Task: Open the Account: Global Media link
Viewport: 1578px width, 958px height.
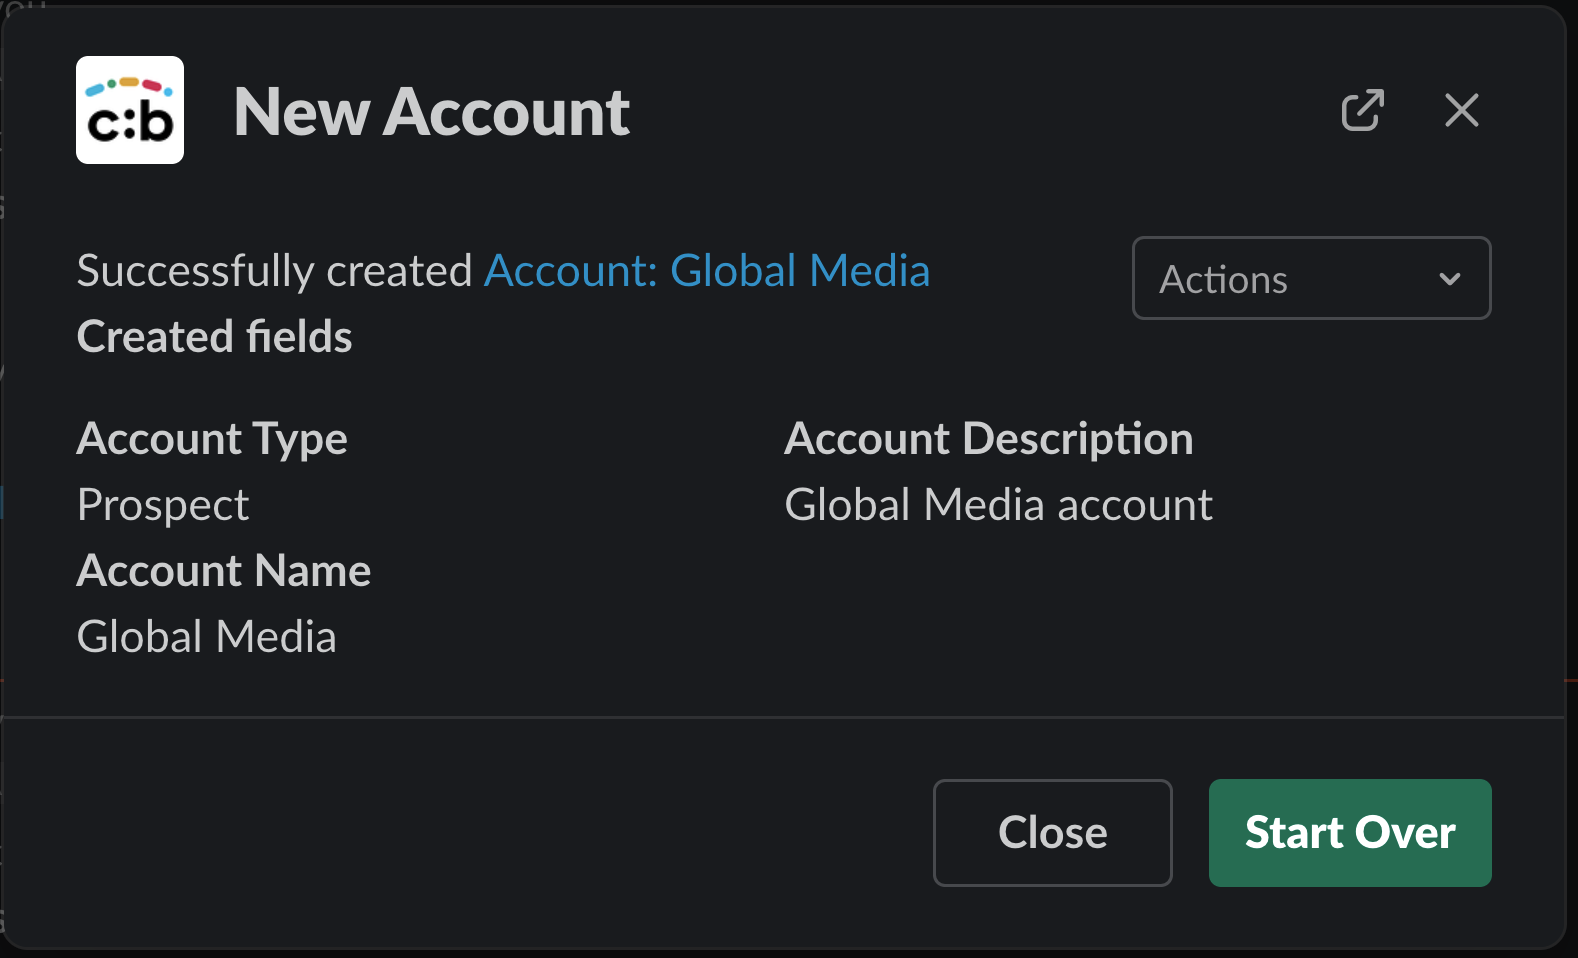Action: [x=707, y=271]
